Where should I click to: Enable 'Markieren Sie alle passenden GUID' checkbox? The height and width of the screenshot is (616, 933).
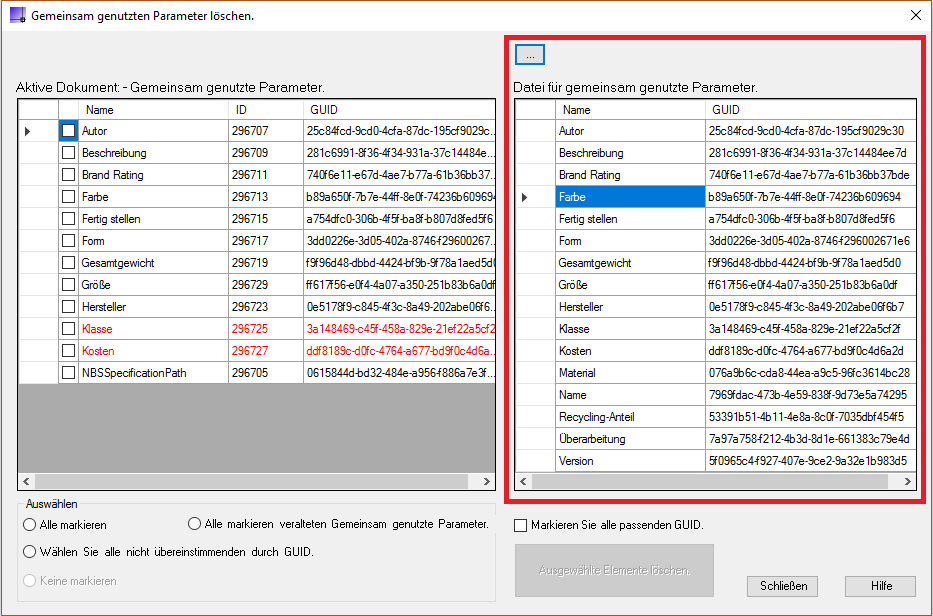[x=521, y=525]
